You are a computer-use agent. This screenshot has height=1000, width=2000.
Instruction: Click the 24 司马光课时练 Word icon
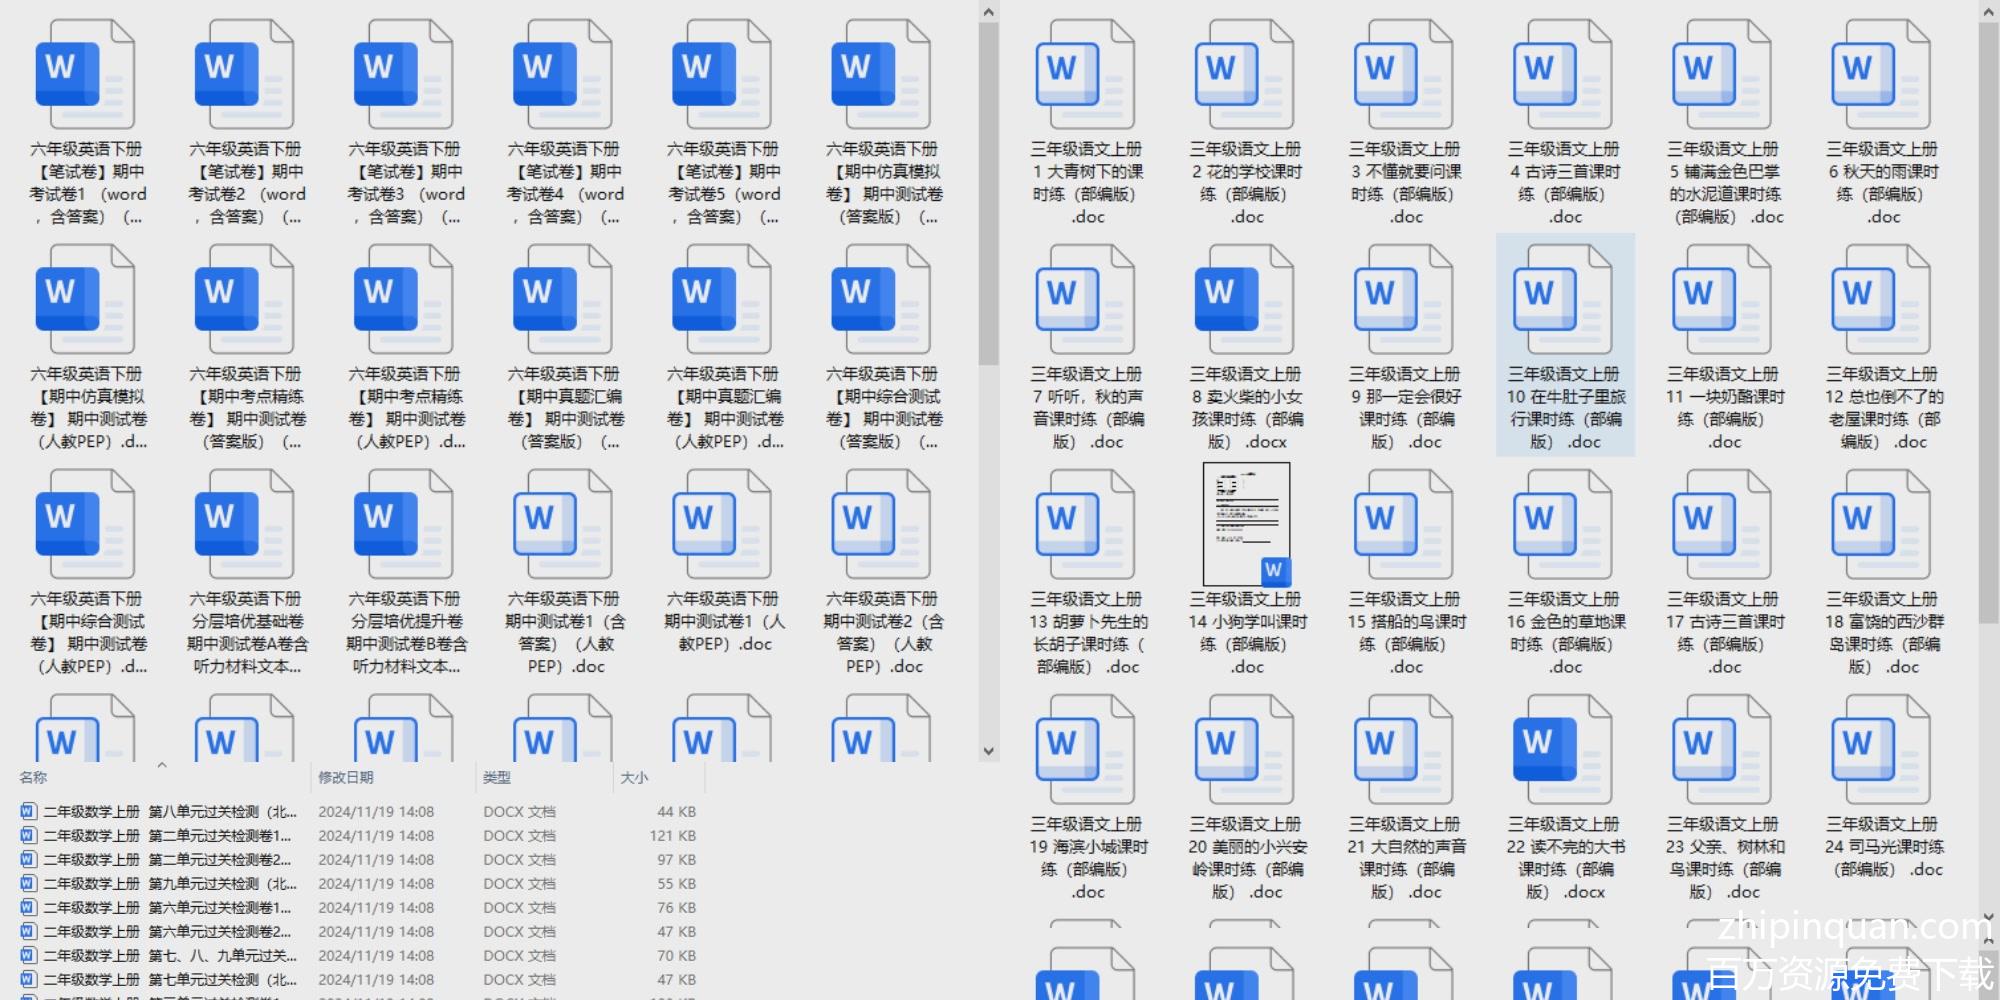point(1883,750)
